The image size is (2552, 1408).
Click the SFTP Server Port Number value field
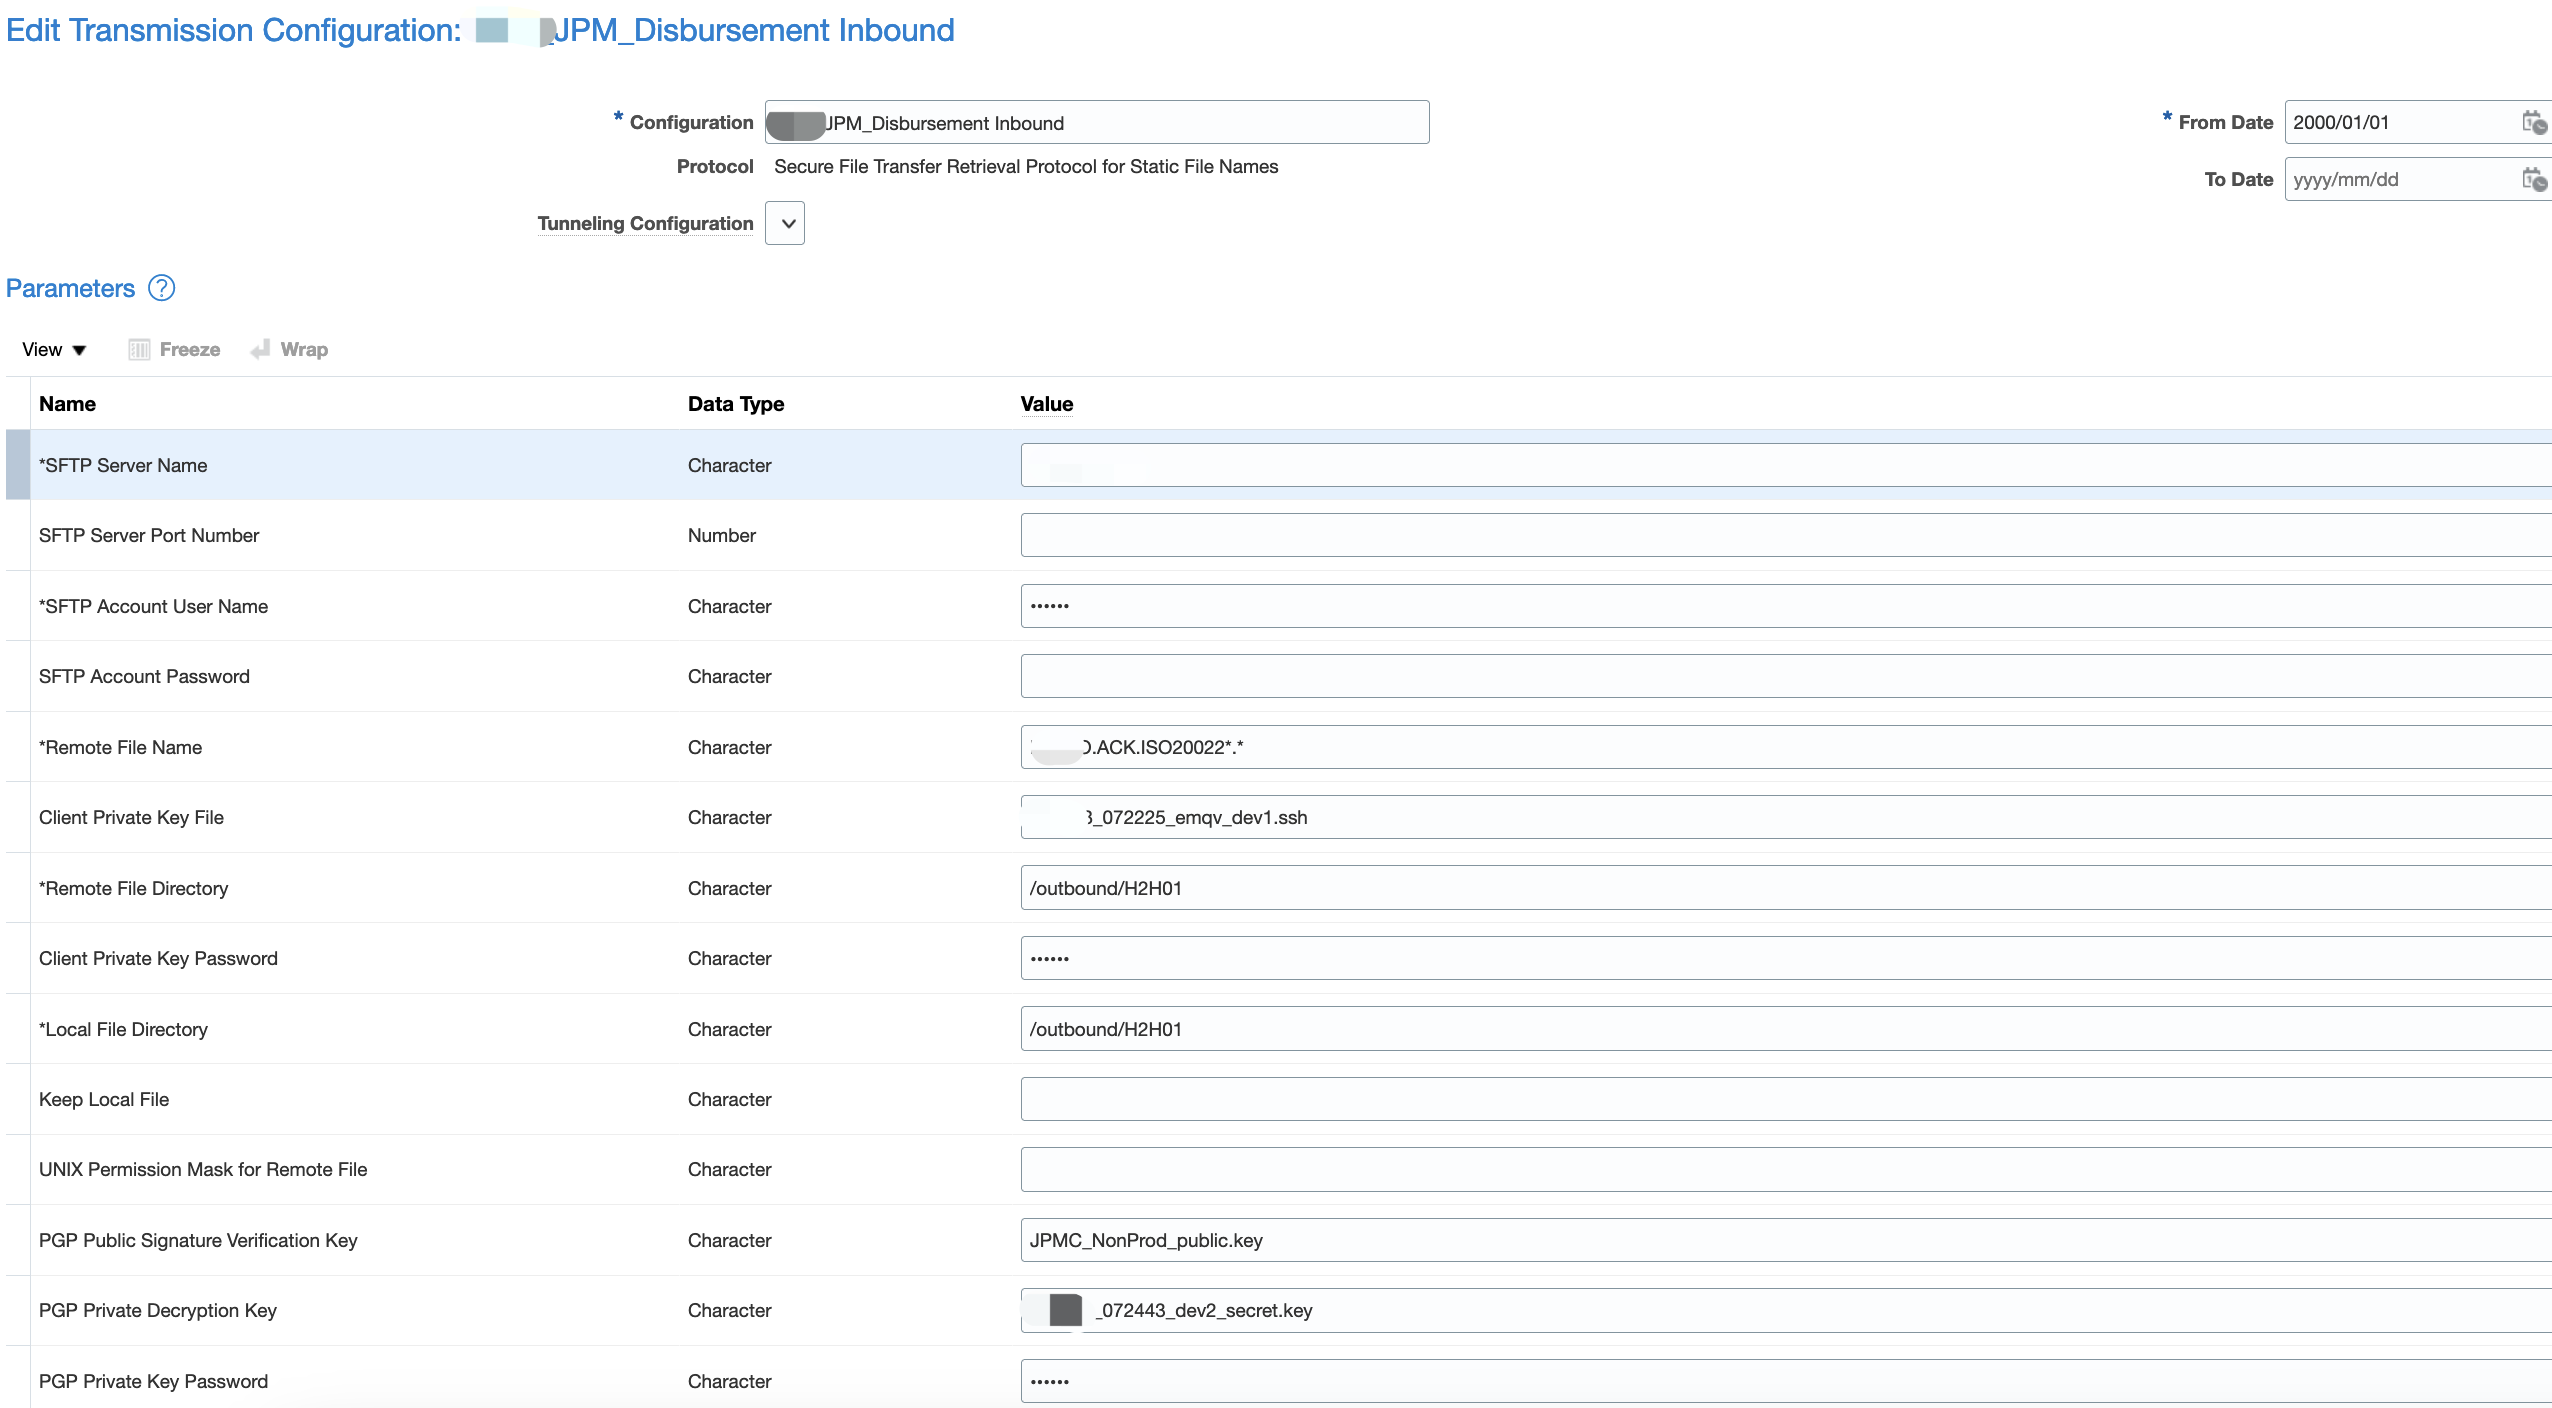click(1500, 534)
